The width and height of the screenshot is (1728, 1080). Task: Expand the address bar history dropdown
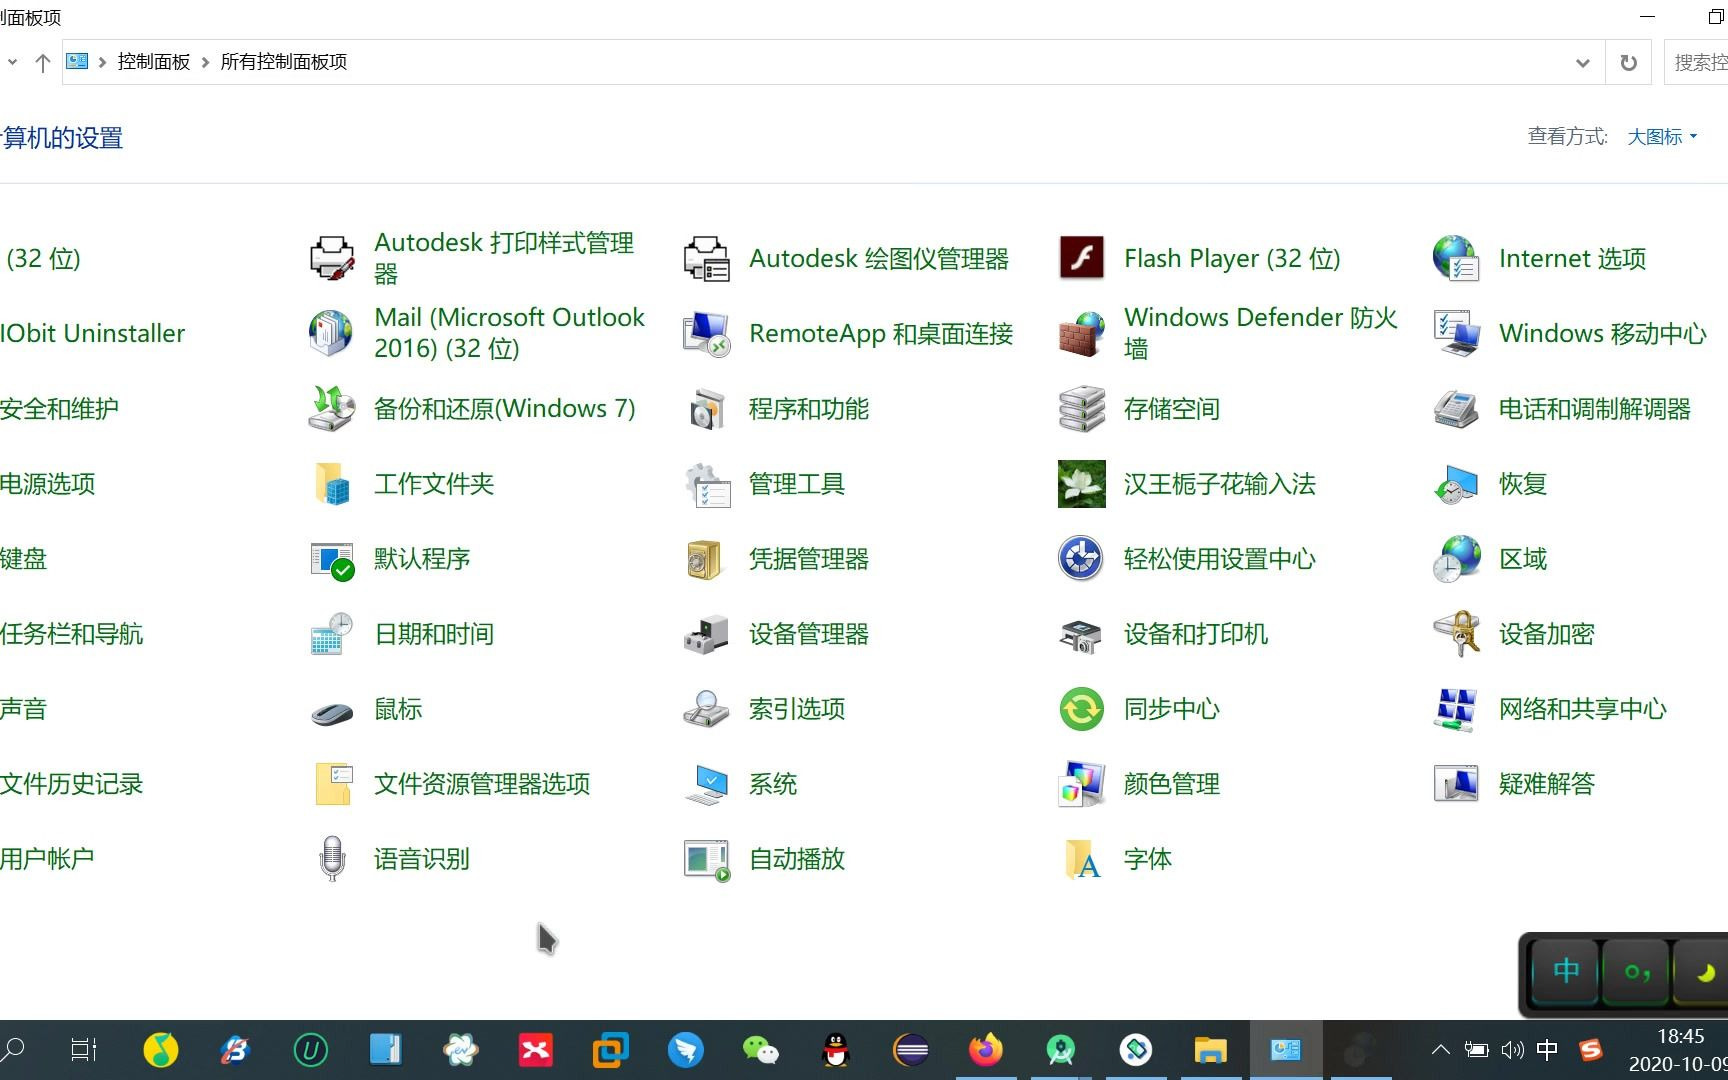tap(1583, 62)
